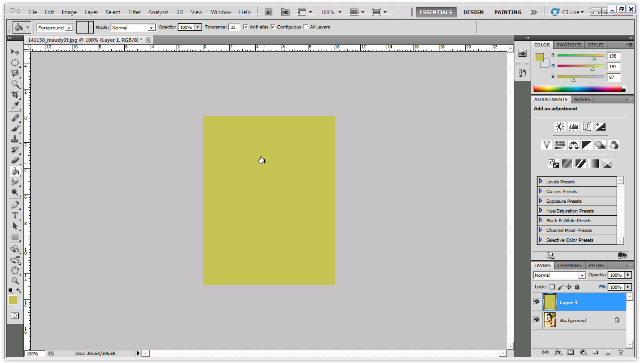This screenshot has height=363, width=640.
Task: Select the Path Selection tool
Action: (x=15, y=226)
